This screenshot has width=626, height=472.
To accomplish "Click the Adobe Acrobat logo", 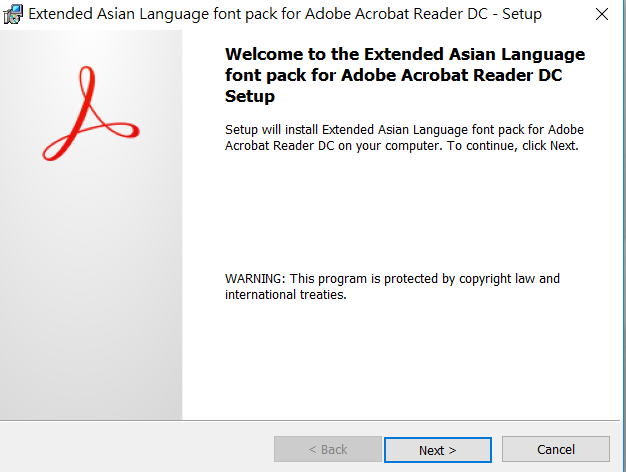I will [x=91, y=114].
